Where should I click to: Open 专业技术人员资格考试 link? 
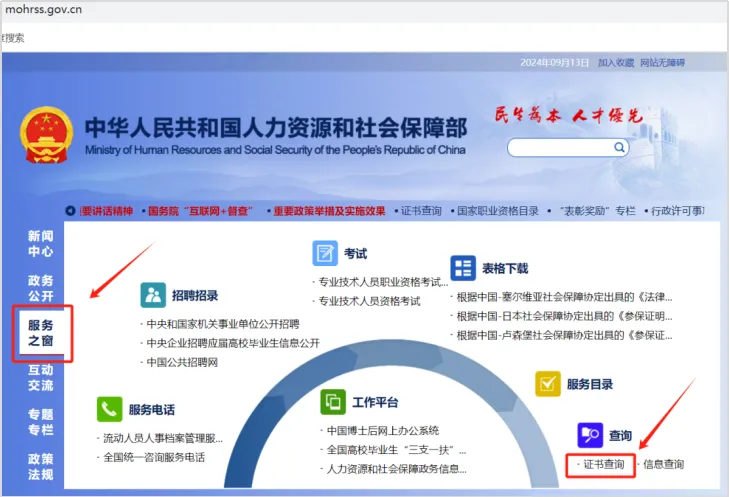(369, 301)
